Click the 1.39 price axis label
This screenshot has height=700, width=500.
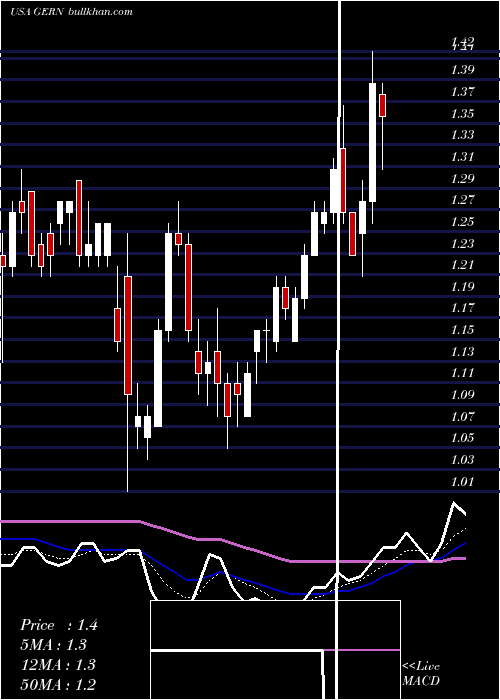tap(462, 70)
